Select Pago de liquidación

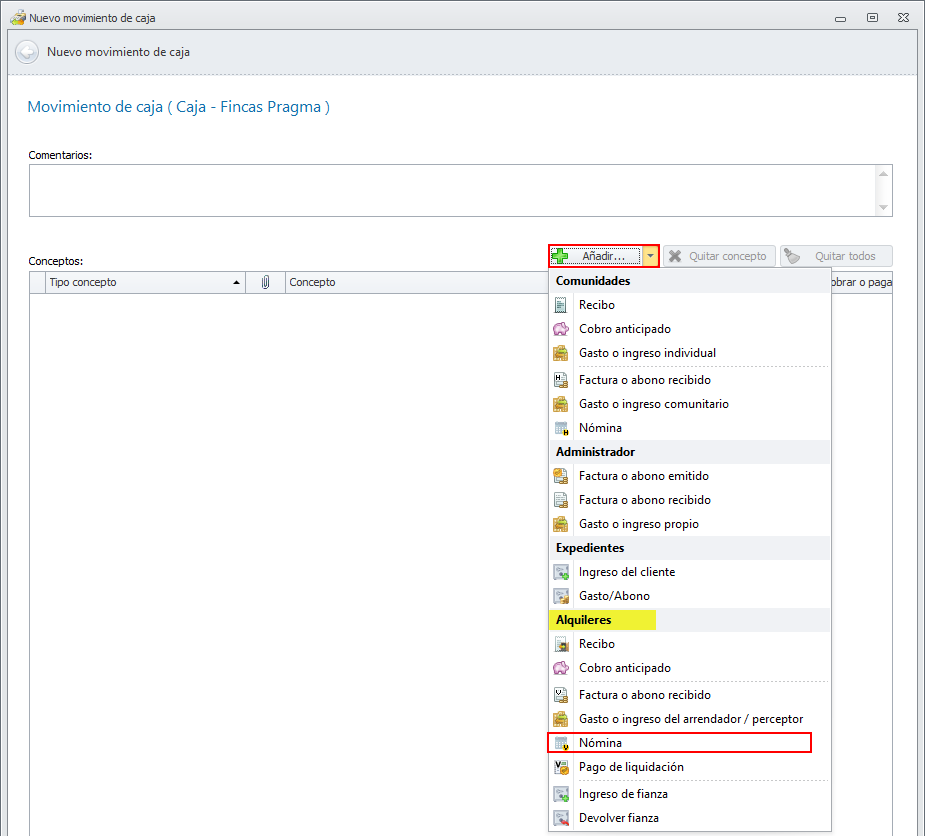point(690,768)
